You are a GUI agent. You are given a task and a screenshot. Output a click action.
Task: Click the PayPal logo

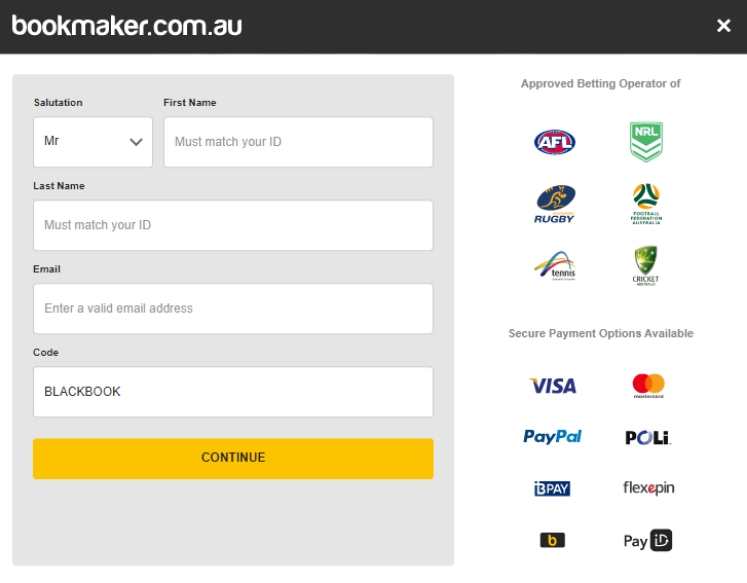553,436
